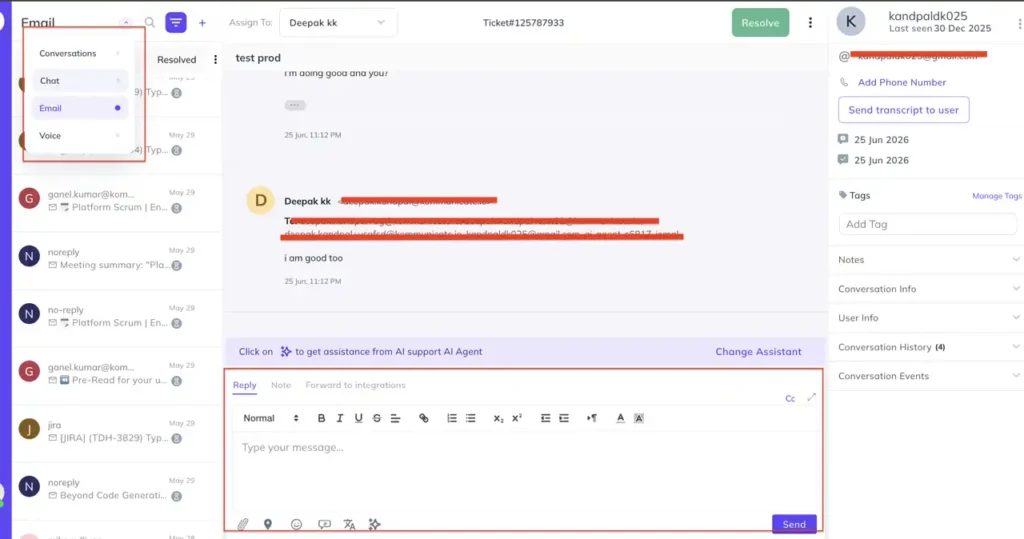Toggle bold formatting
Image resolution: width=1024 pixels, height=539 pixels.
point(321,418)
